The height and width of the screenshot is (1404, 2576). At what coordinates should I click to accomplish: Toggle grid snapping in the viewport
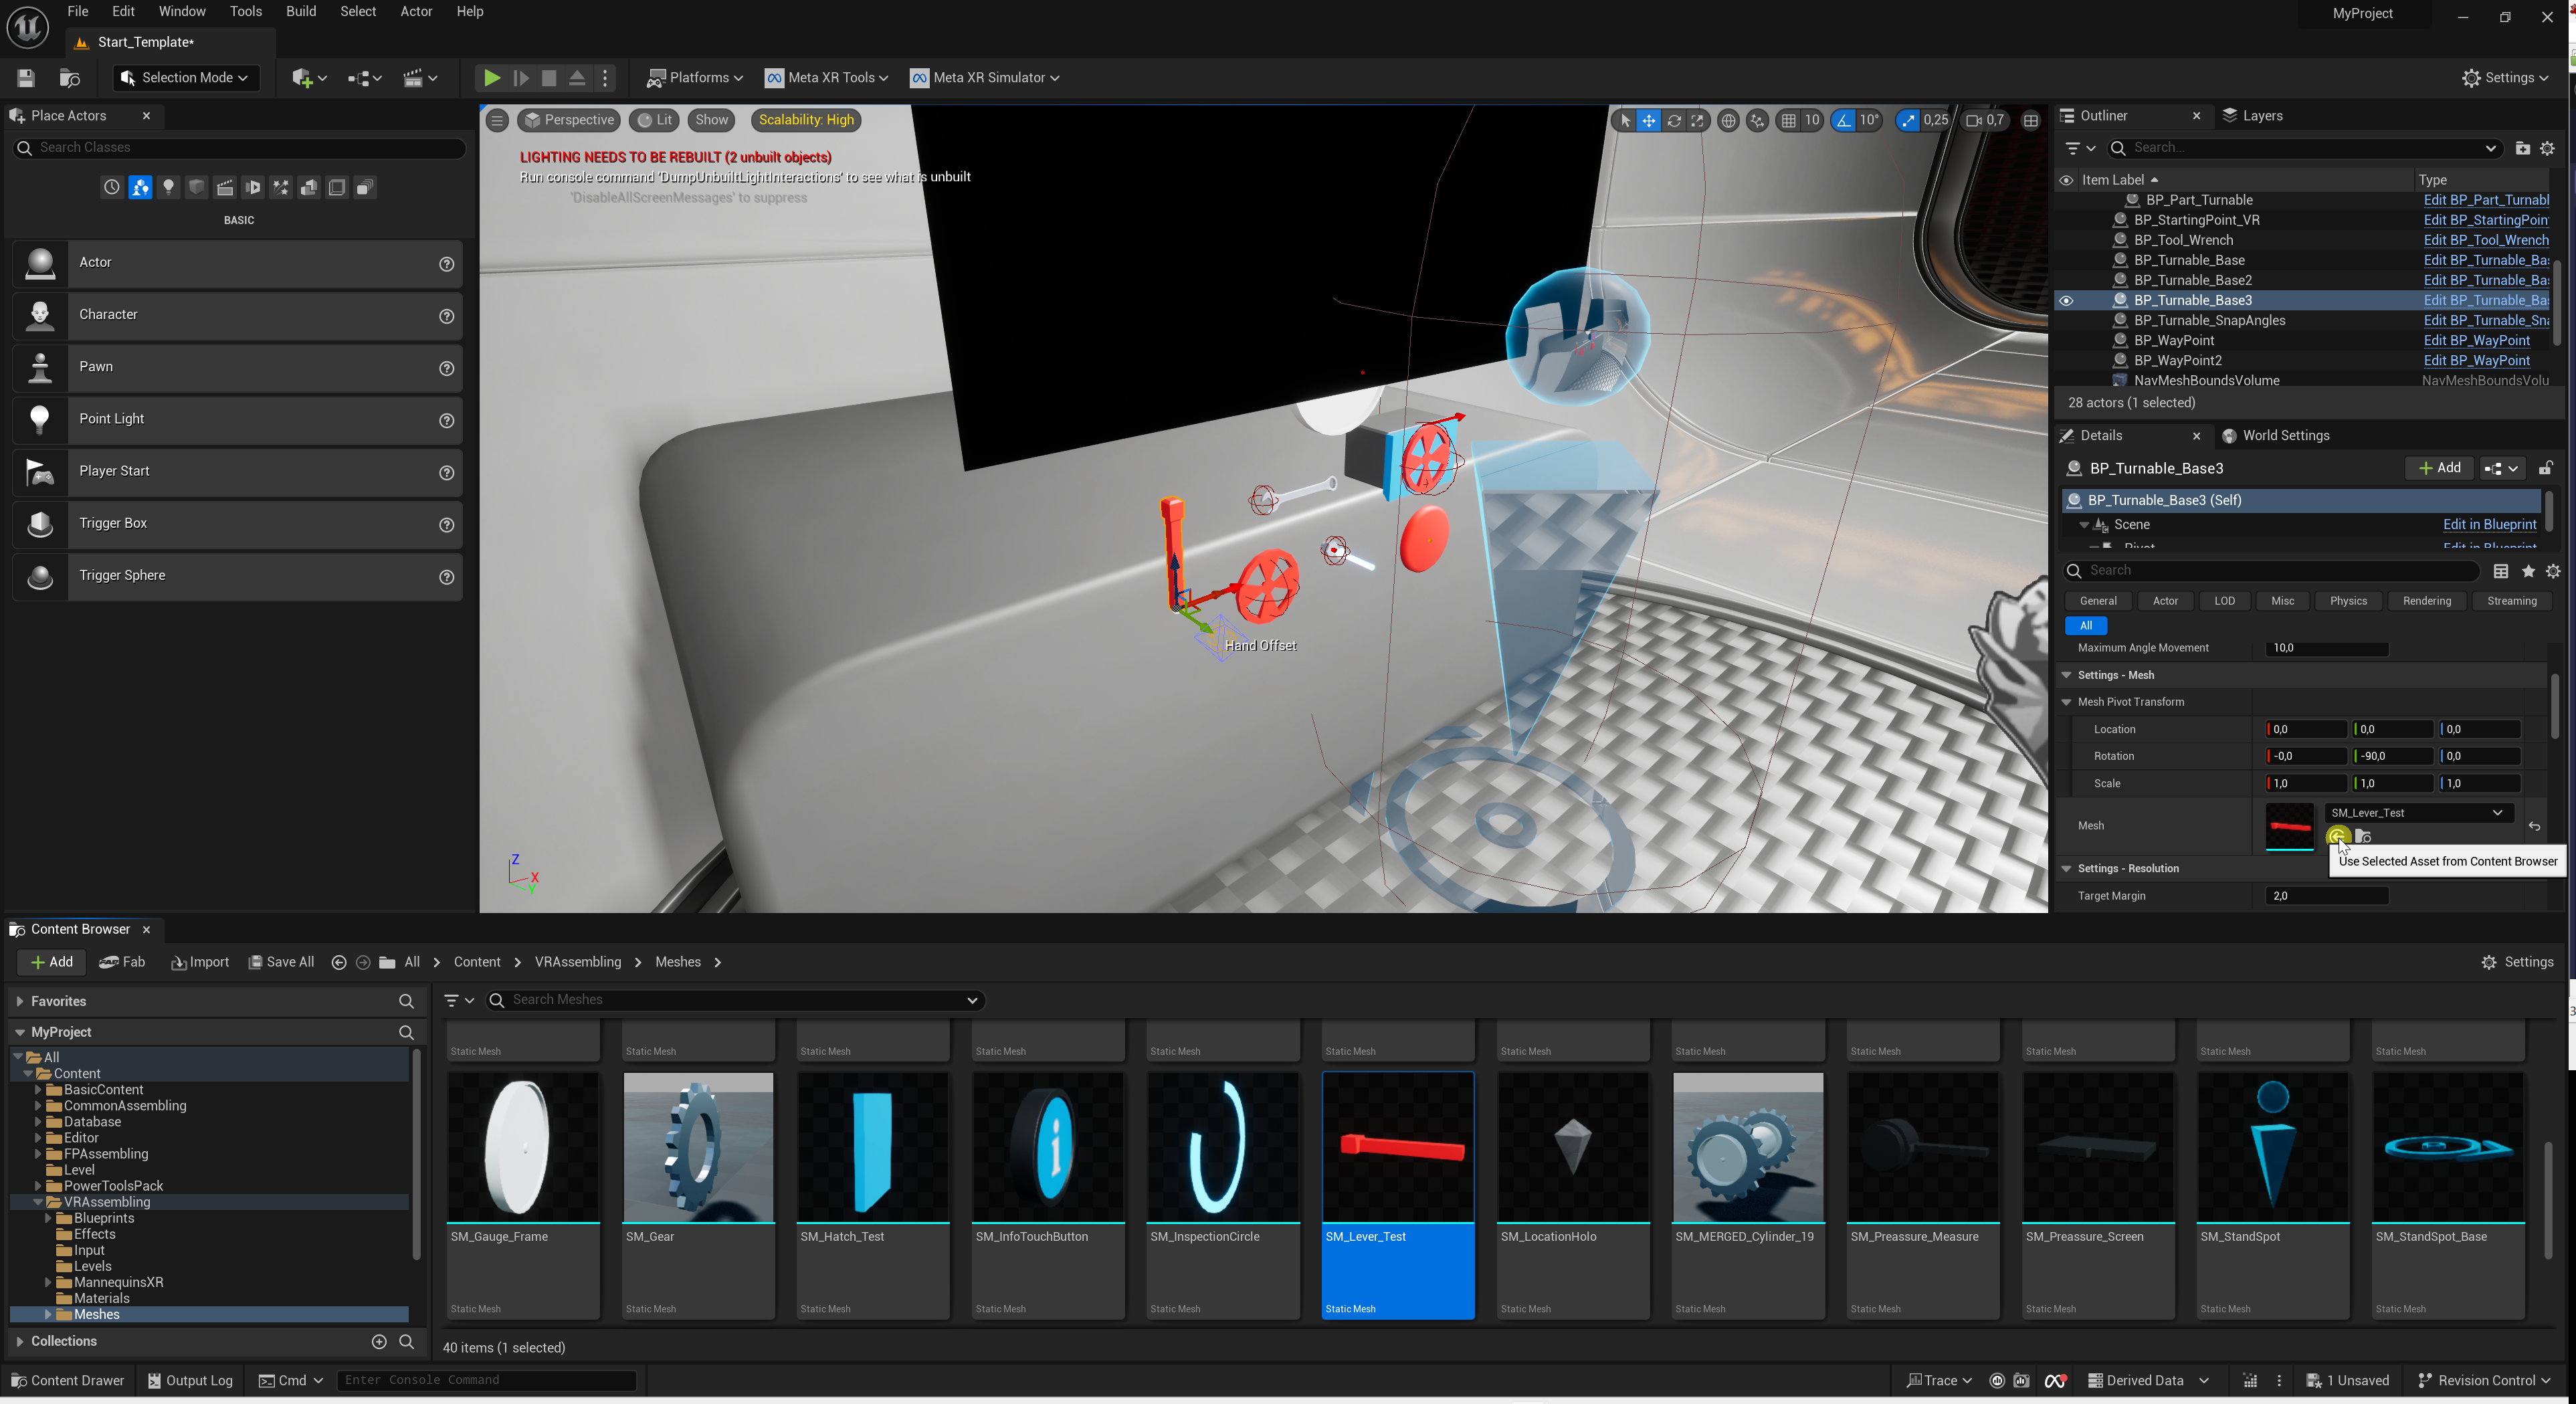(x=1788, y=120)
